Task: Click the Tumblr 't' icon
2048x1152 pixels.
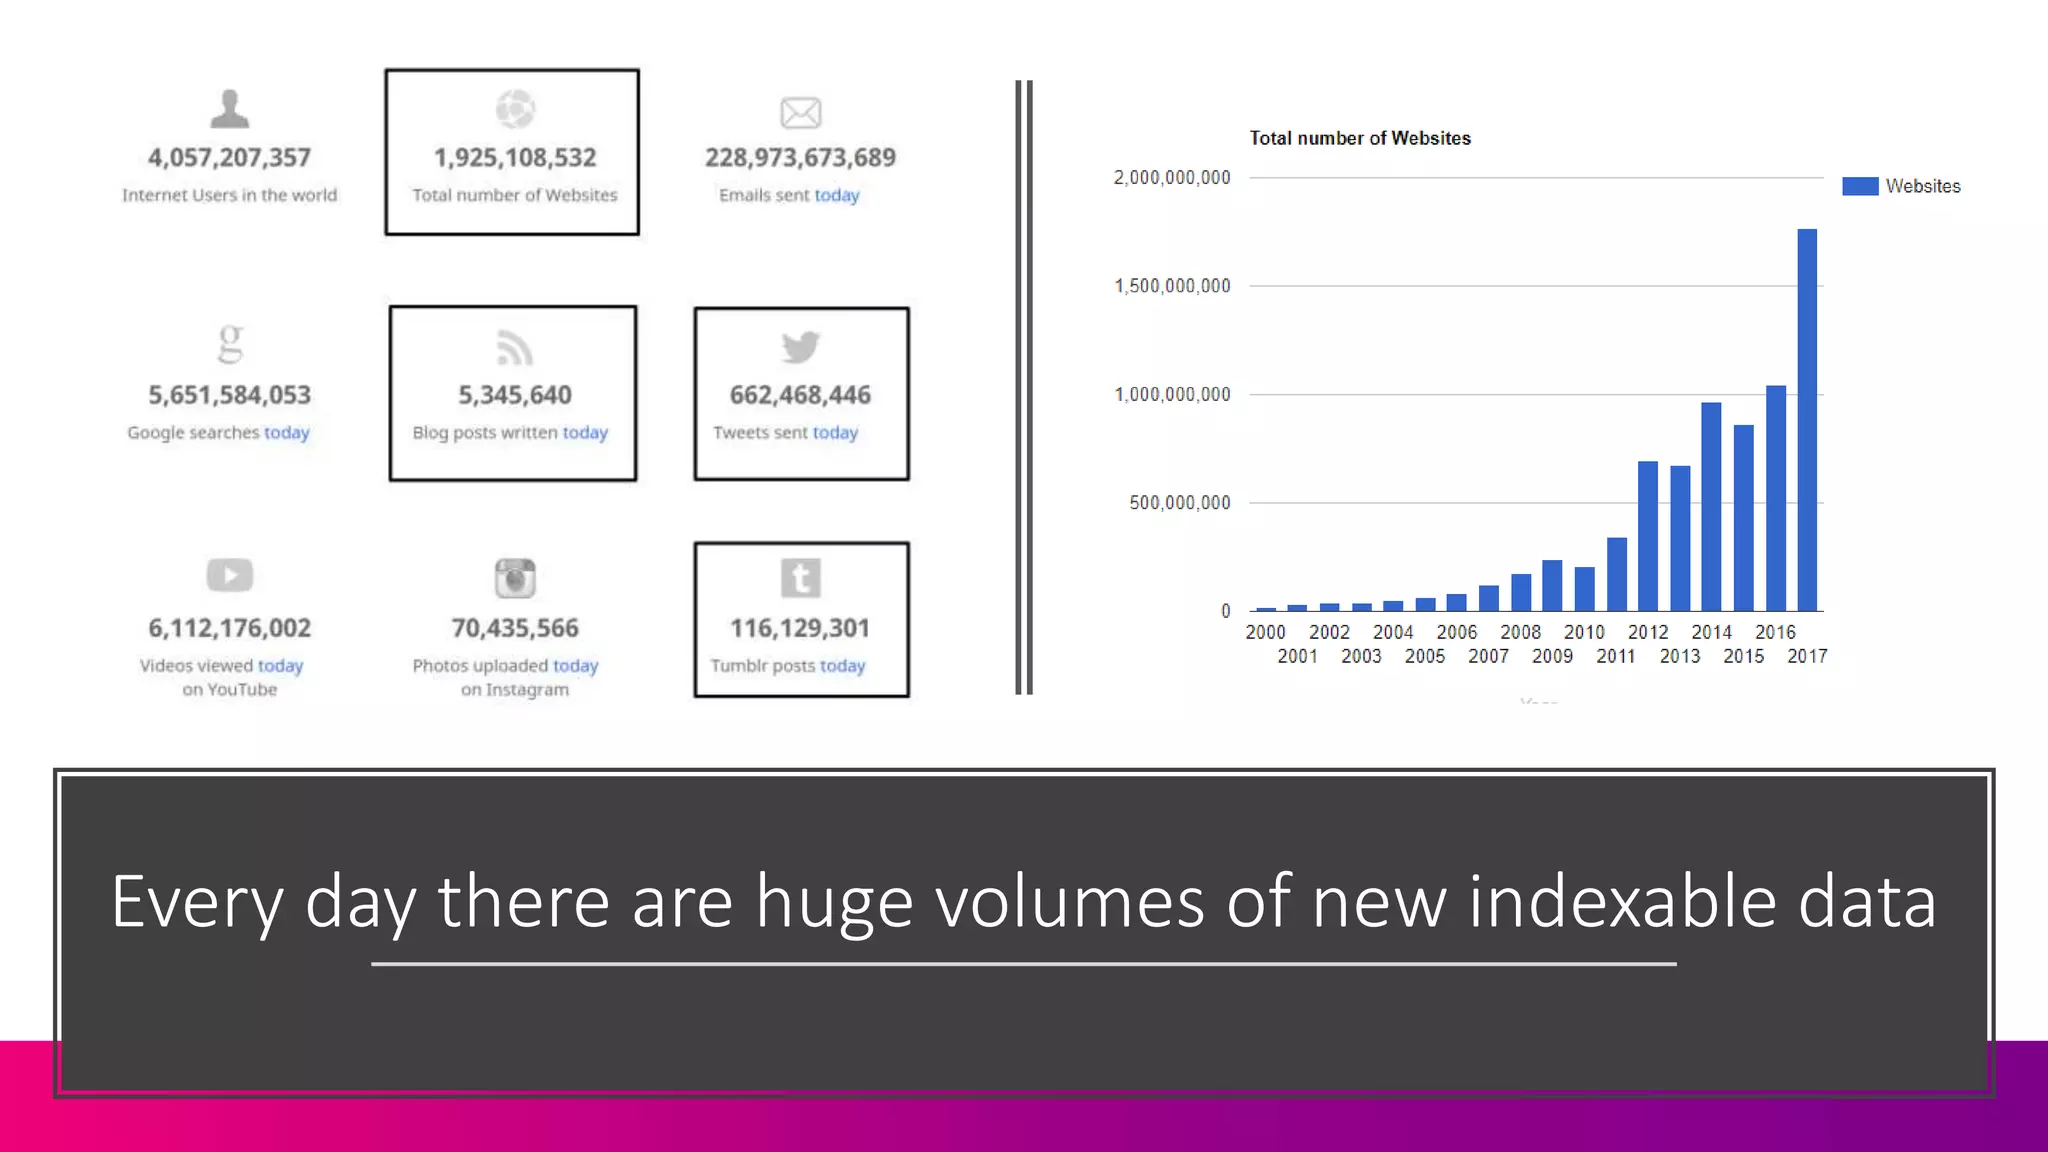Action: tap(800, 578)
